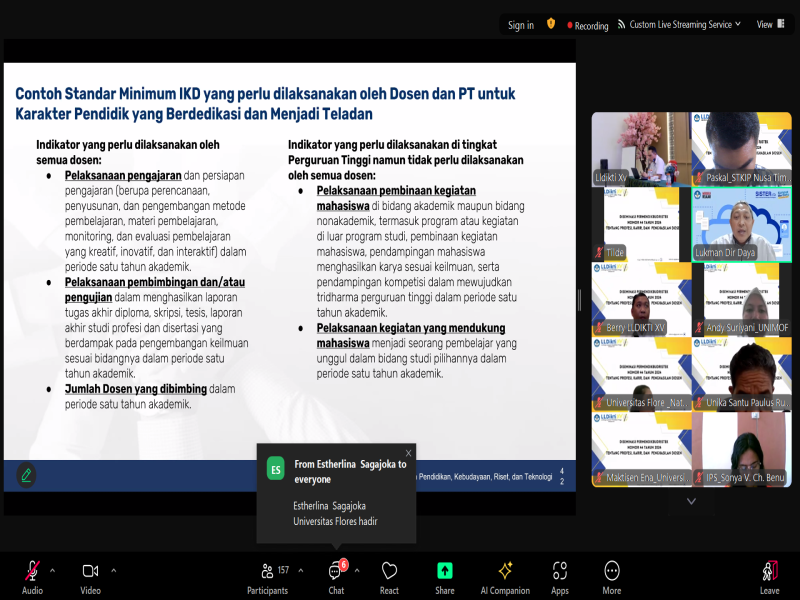Unmute the microphone Audio button
Image resolution: width=800 pixels, height=600 pixels.
(32, 577)
